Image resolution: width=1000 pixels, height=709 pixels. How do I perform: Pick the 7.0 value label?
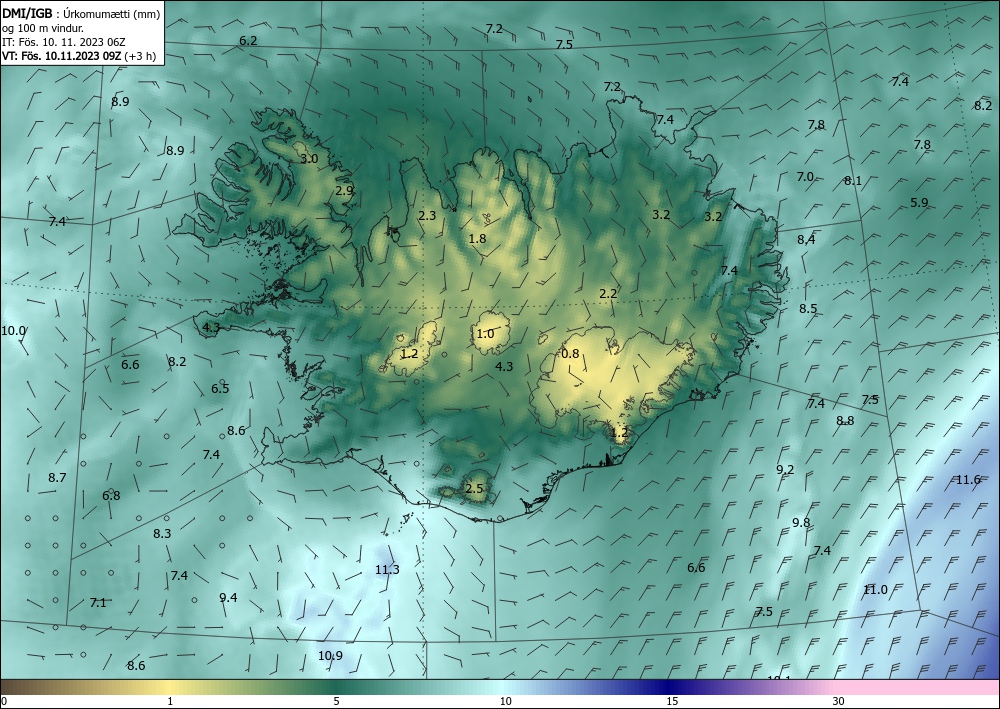805,177
